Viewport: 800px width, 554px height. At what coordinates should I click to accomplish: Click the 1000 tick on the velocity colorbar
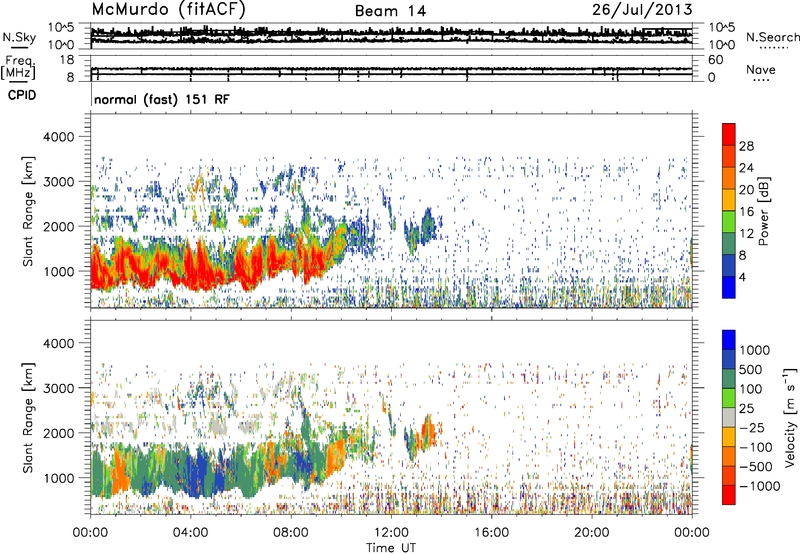click(755, 350)
